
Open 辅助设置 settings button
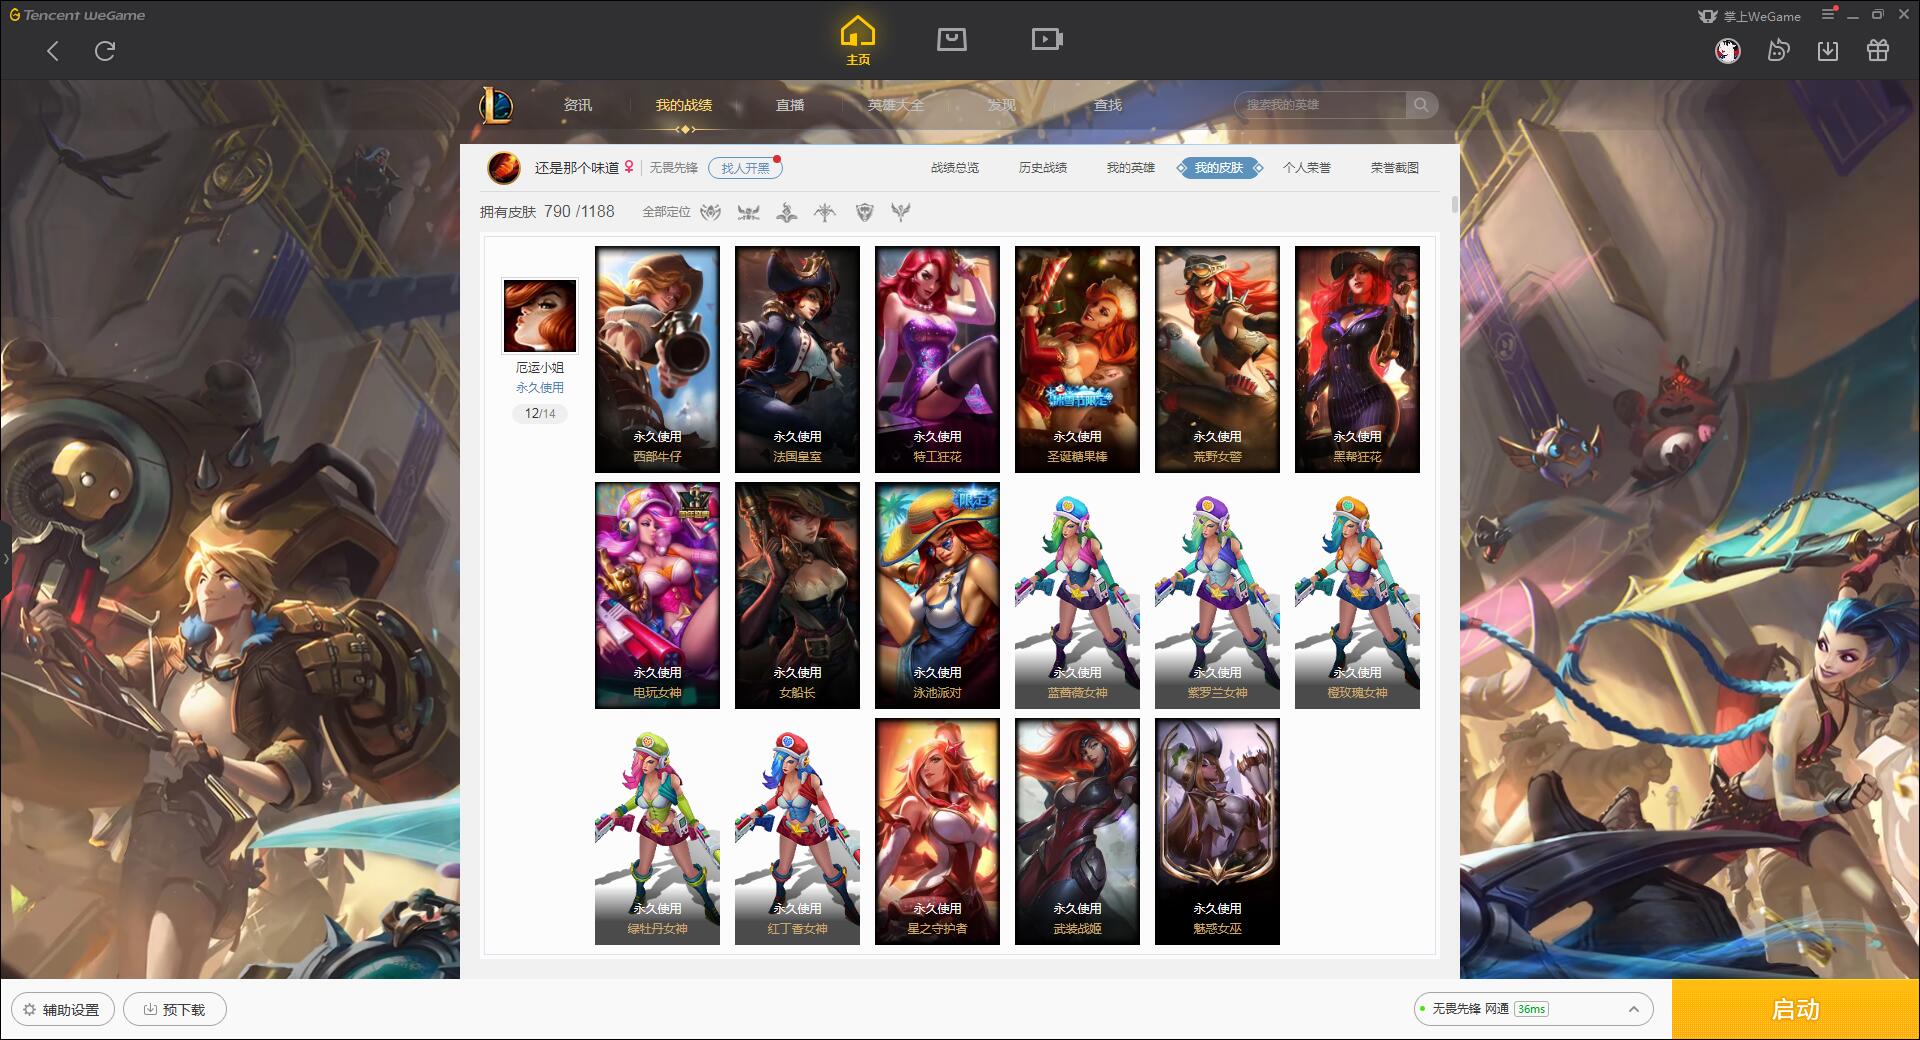click(x=62, y=1009)
